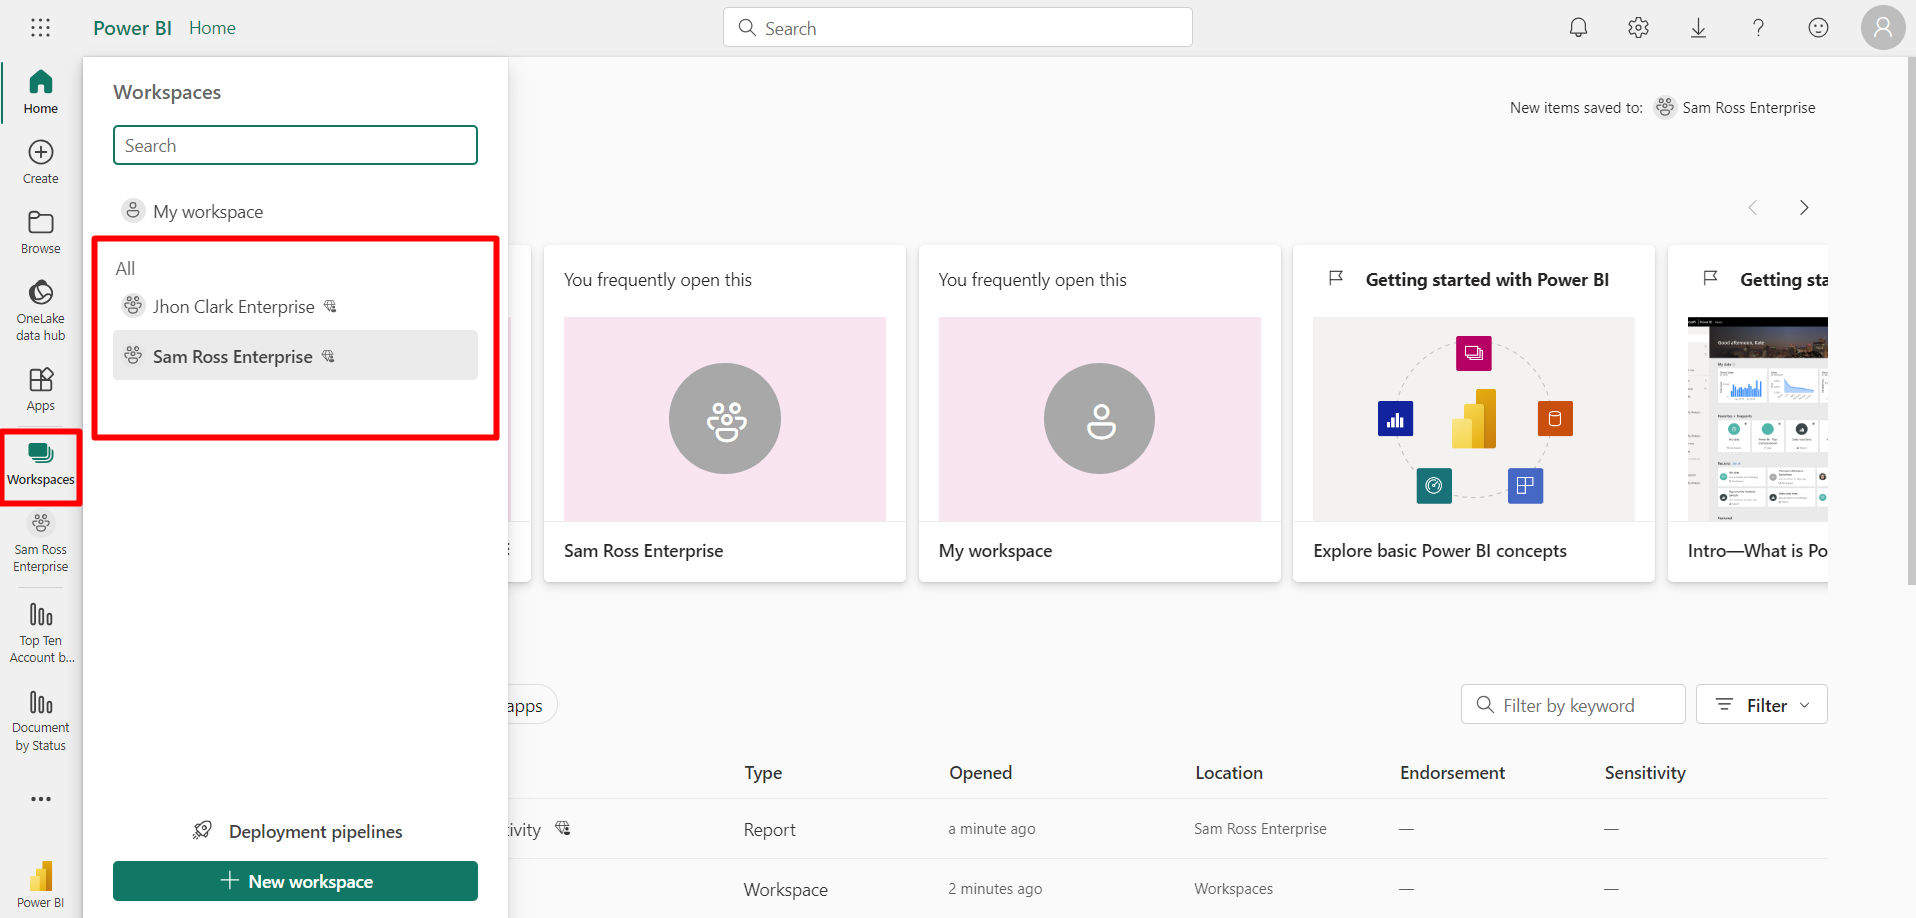Sort by Endorsement column header

coord(1452,772)
